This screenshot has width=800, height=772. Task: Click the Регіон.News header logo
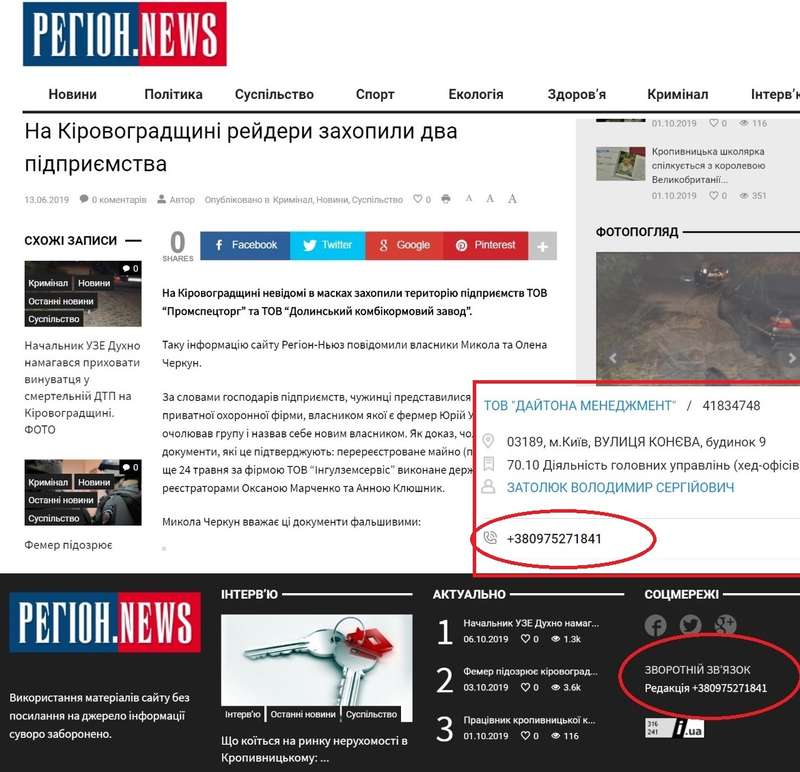[x=124, y=34]
